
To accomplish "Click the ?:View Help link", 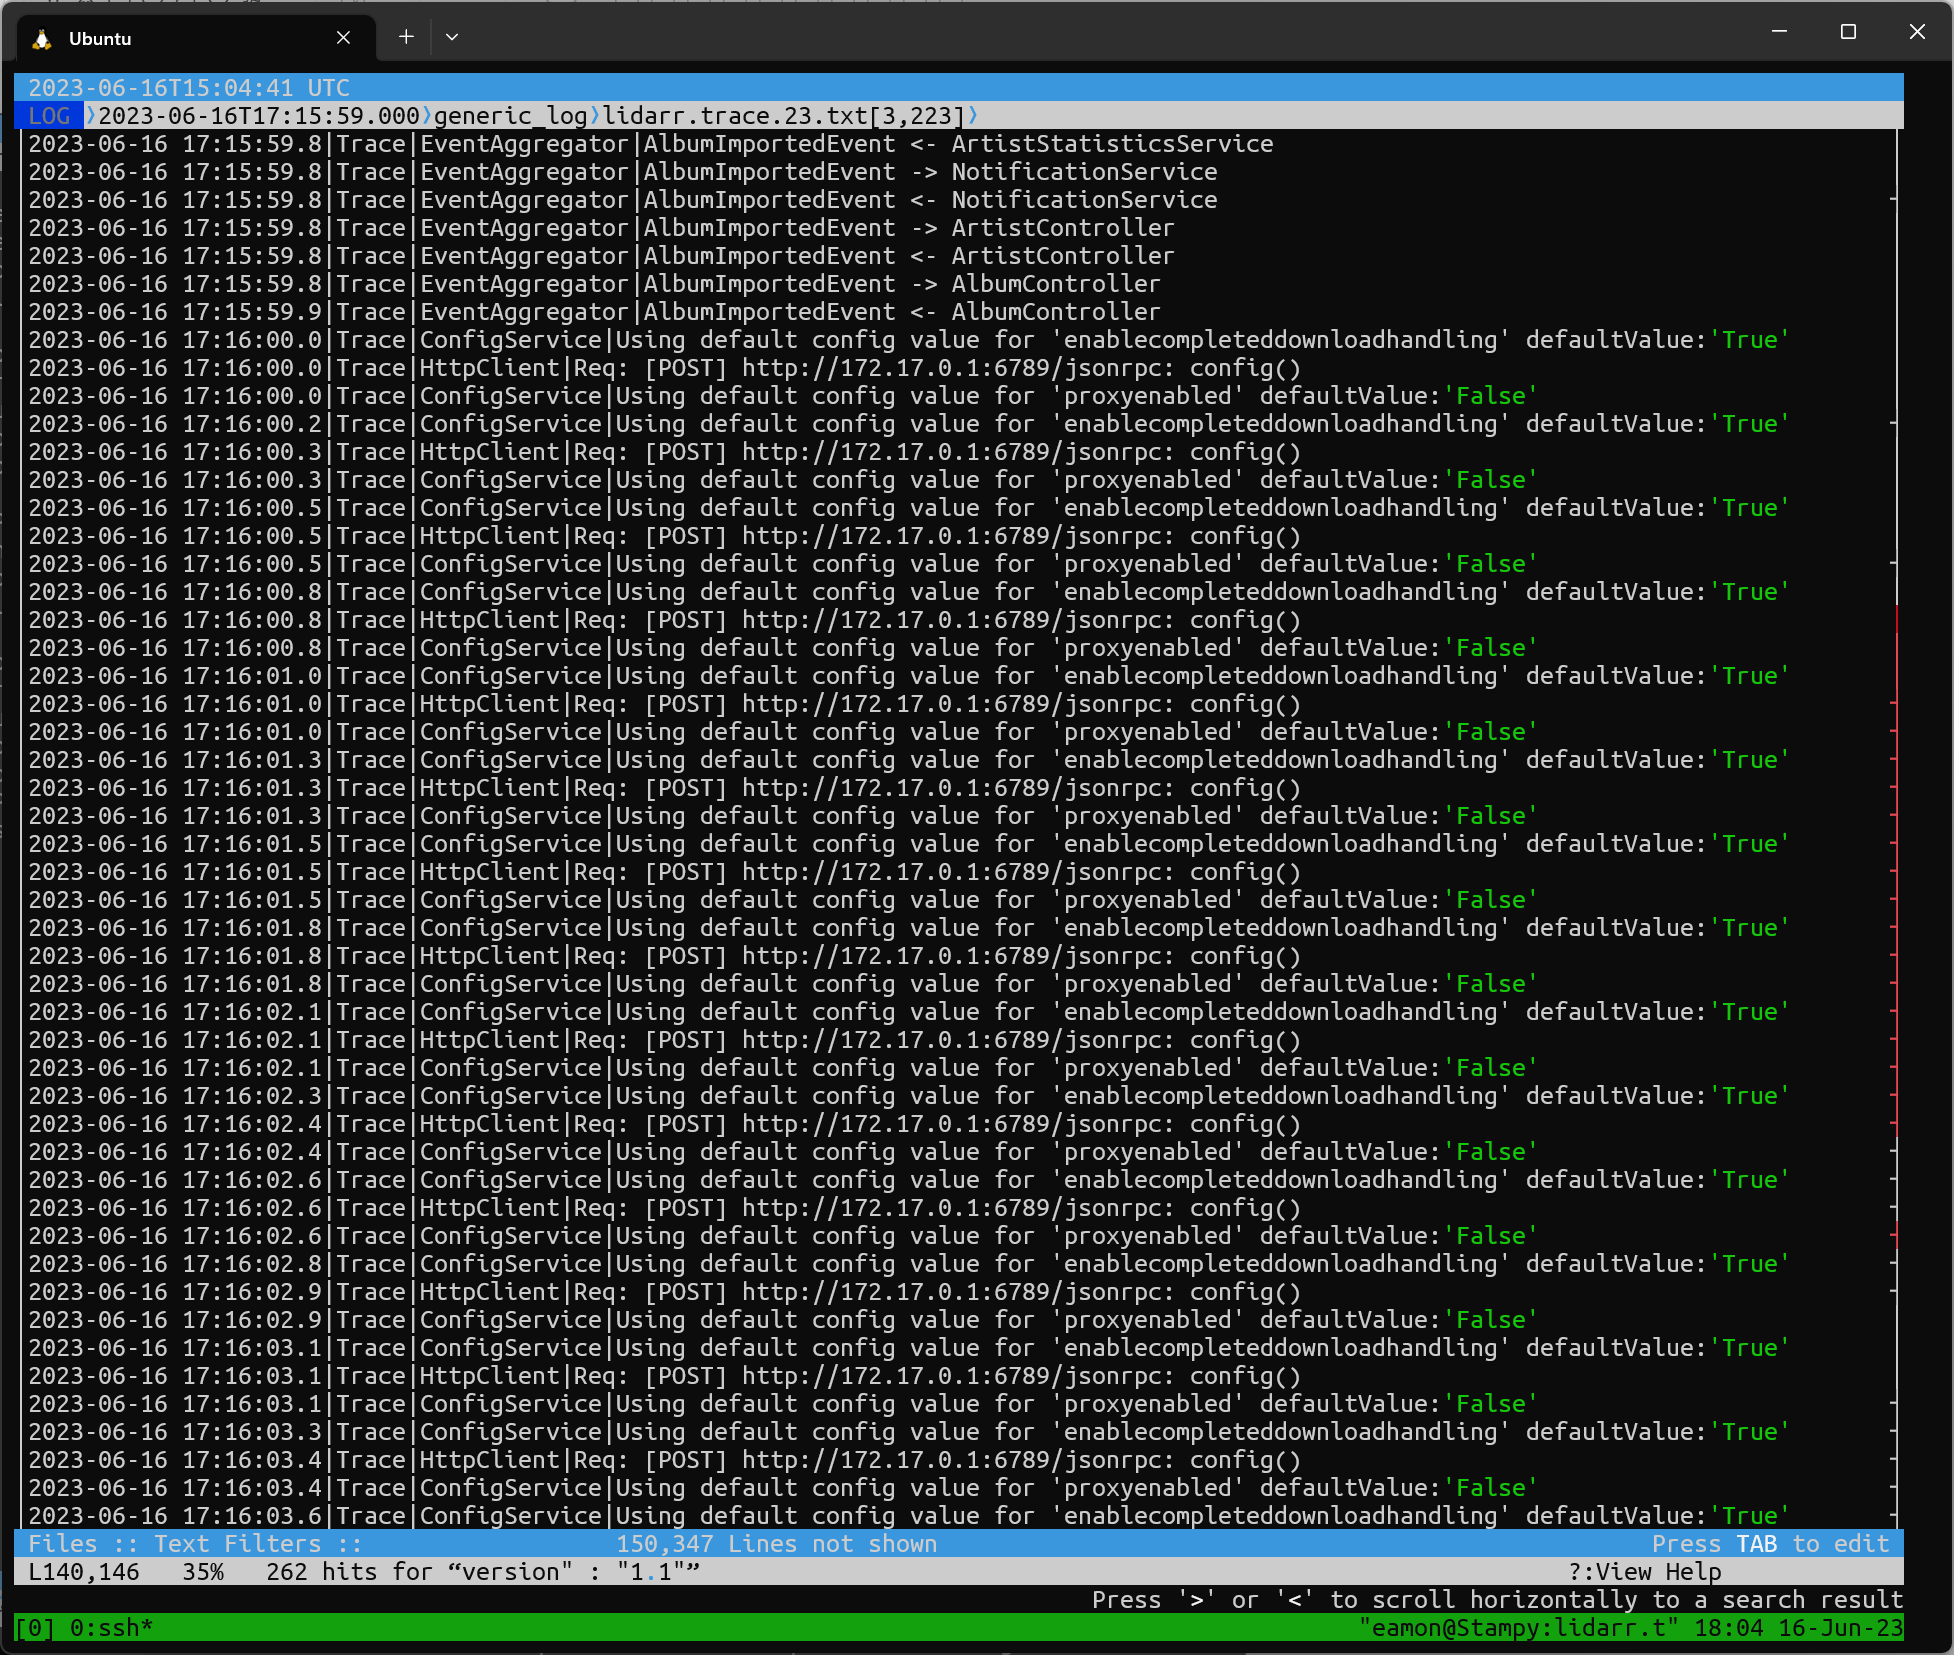I will [1645, 1571].
